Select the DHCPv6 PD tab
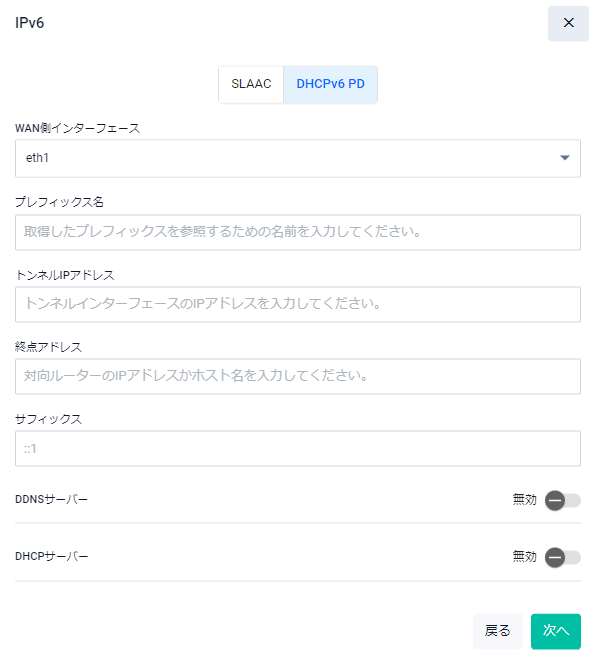The image size is (595, 663). (330, 84)
